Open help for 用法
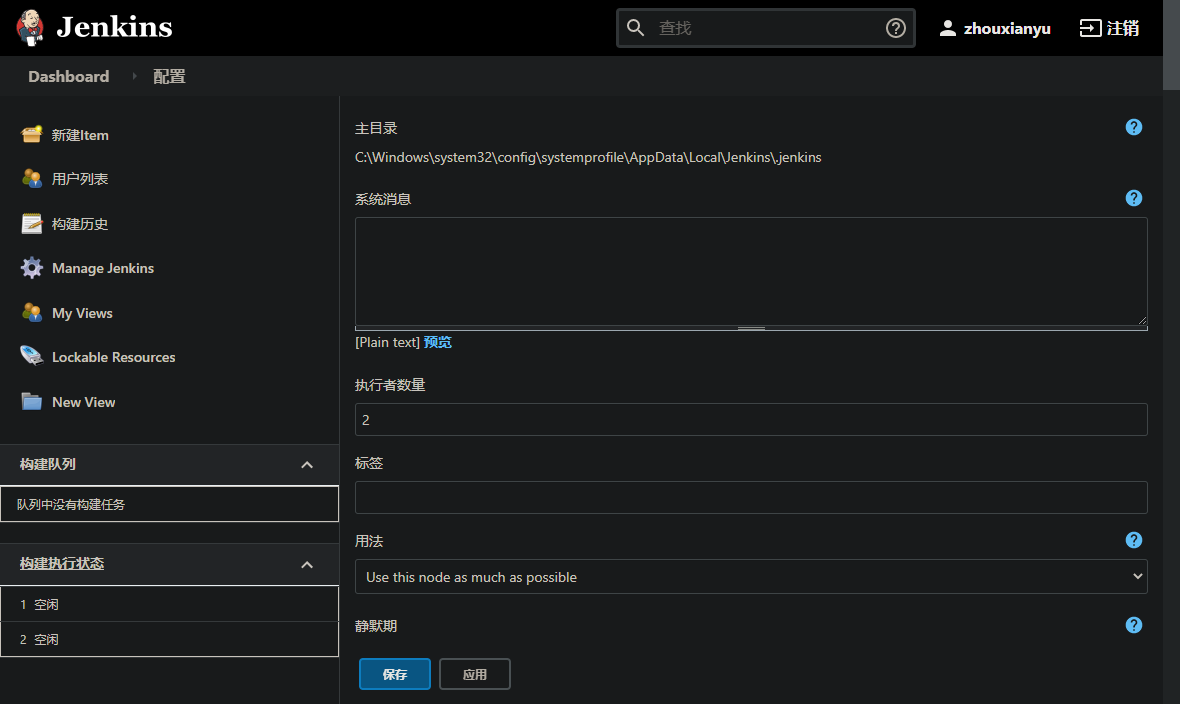The width and height of the screenshot is (1180, 704). 1133,540
